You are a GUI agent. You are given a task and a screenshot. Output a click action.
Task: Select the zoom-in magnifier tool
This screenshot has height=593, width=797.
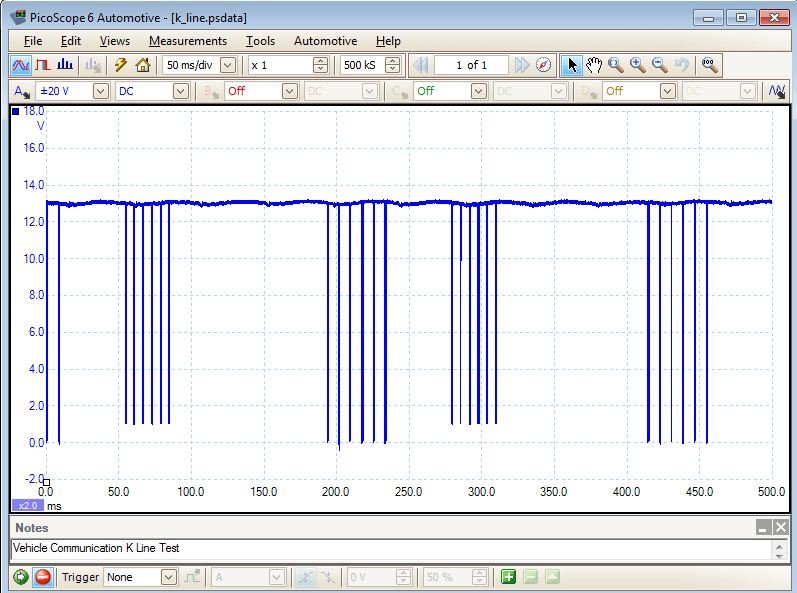click(637, 66)
